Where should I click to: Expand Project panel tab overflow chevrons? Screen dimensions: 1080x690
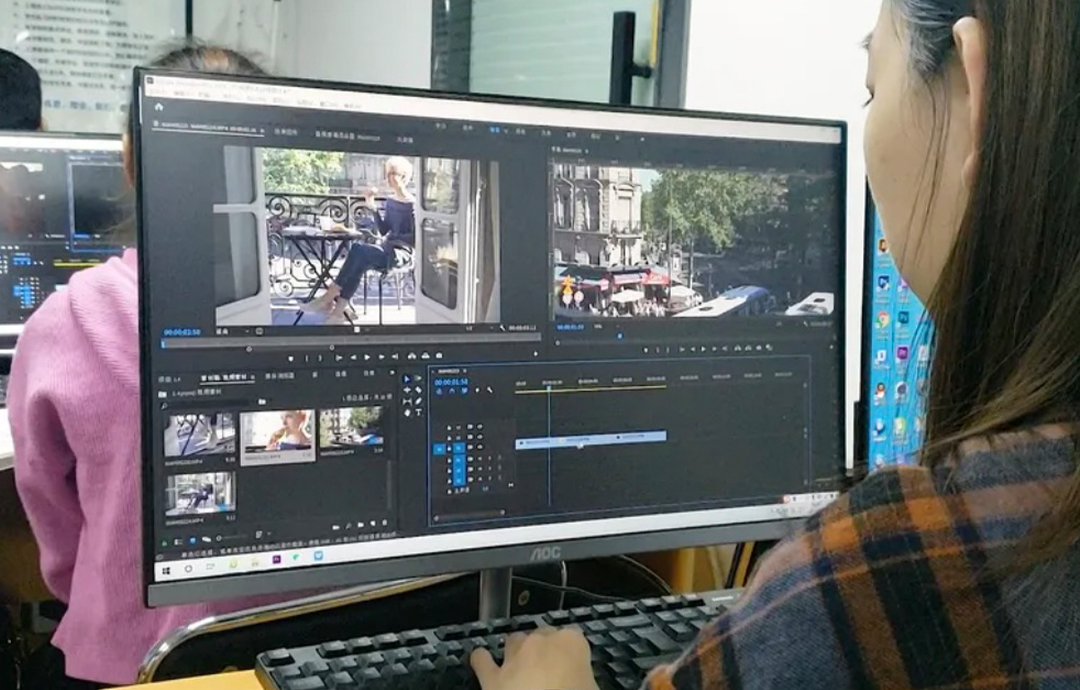[392, 373]
